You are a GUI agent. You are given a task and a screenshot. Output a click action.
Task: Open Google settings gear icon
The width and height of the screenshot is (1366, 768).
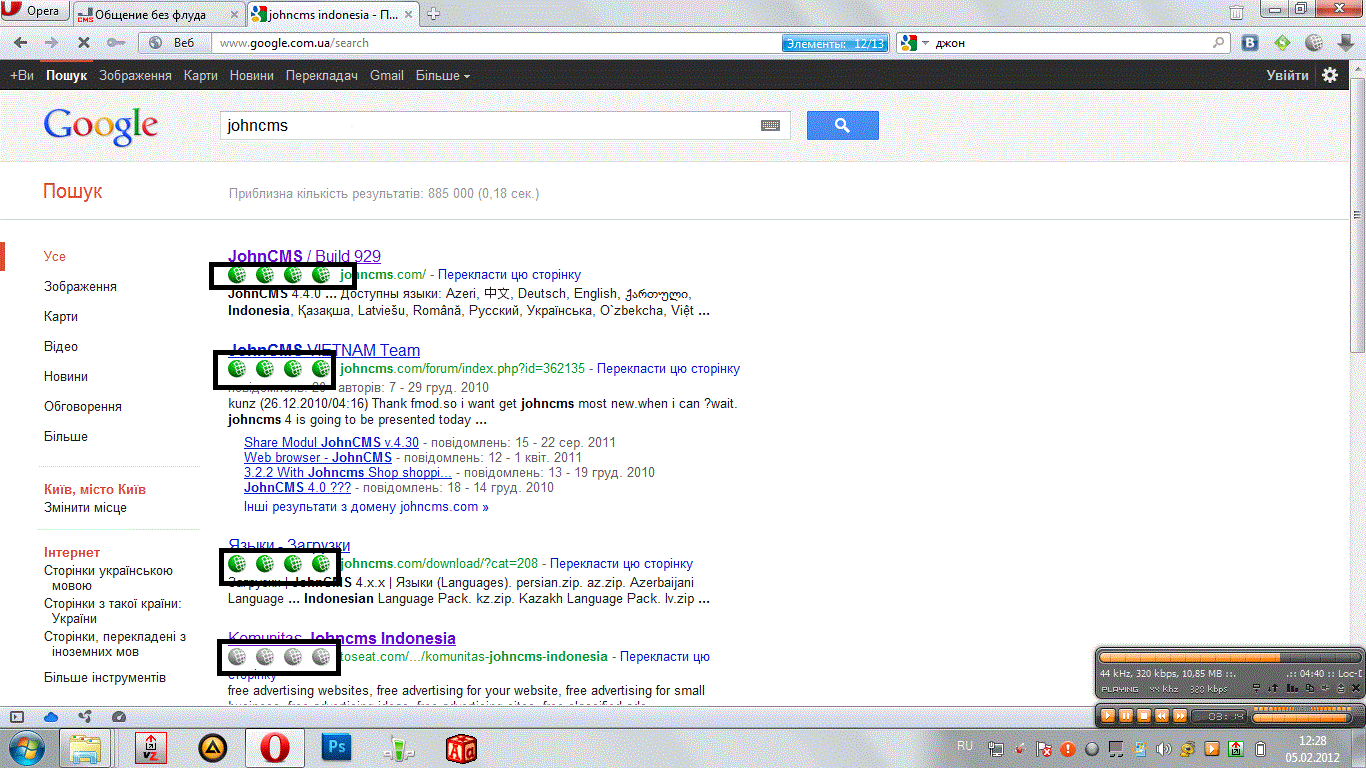click(1329, 75)
